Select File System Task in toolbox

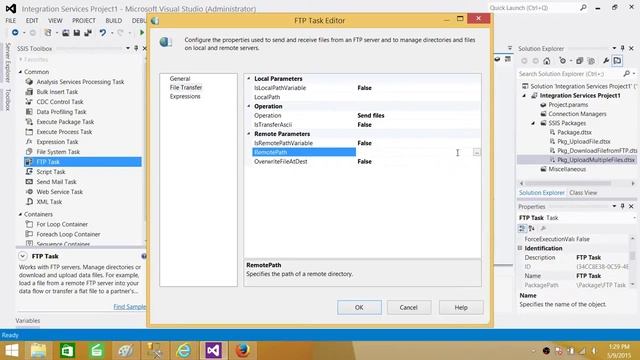pos(58,152)
